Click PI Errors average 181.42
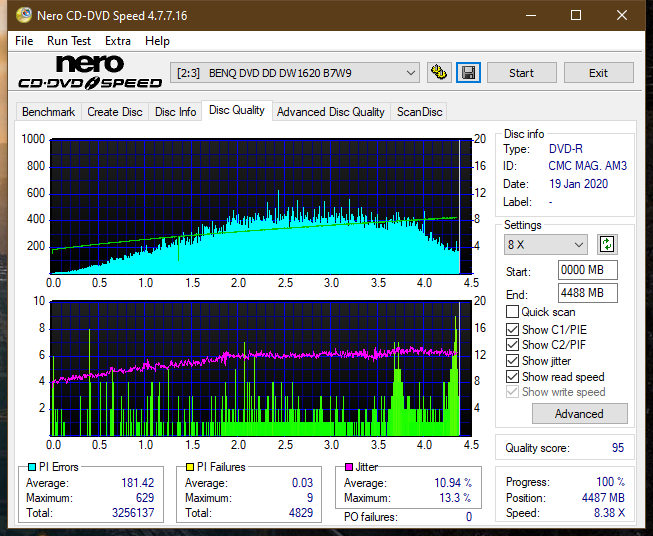This screenshot has height=536, width=653. [x=137, y=483]
